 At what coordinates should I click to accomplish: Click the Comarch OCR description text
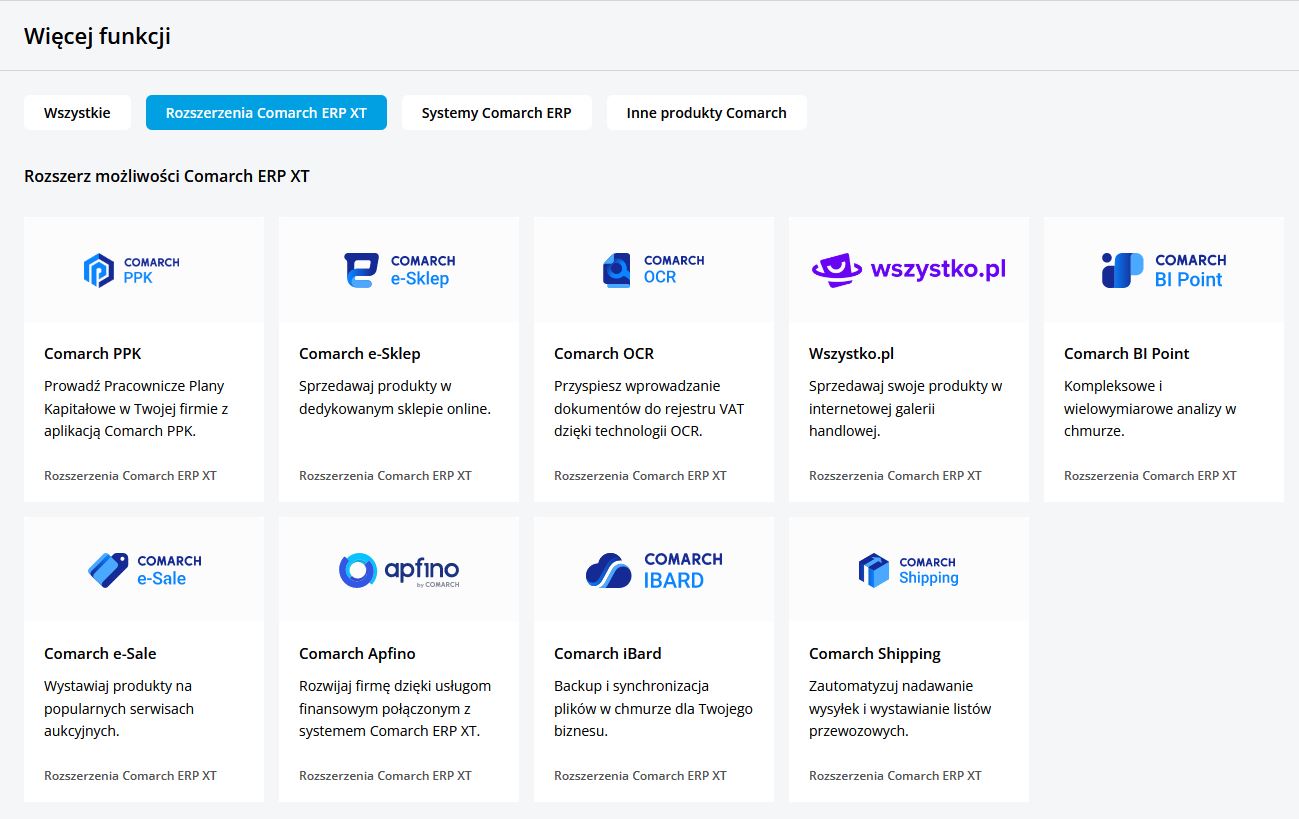tap(649, 408)
